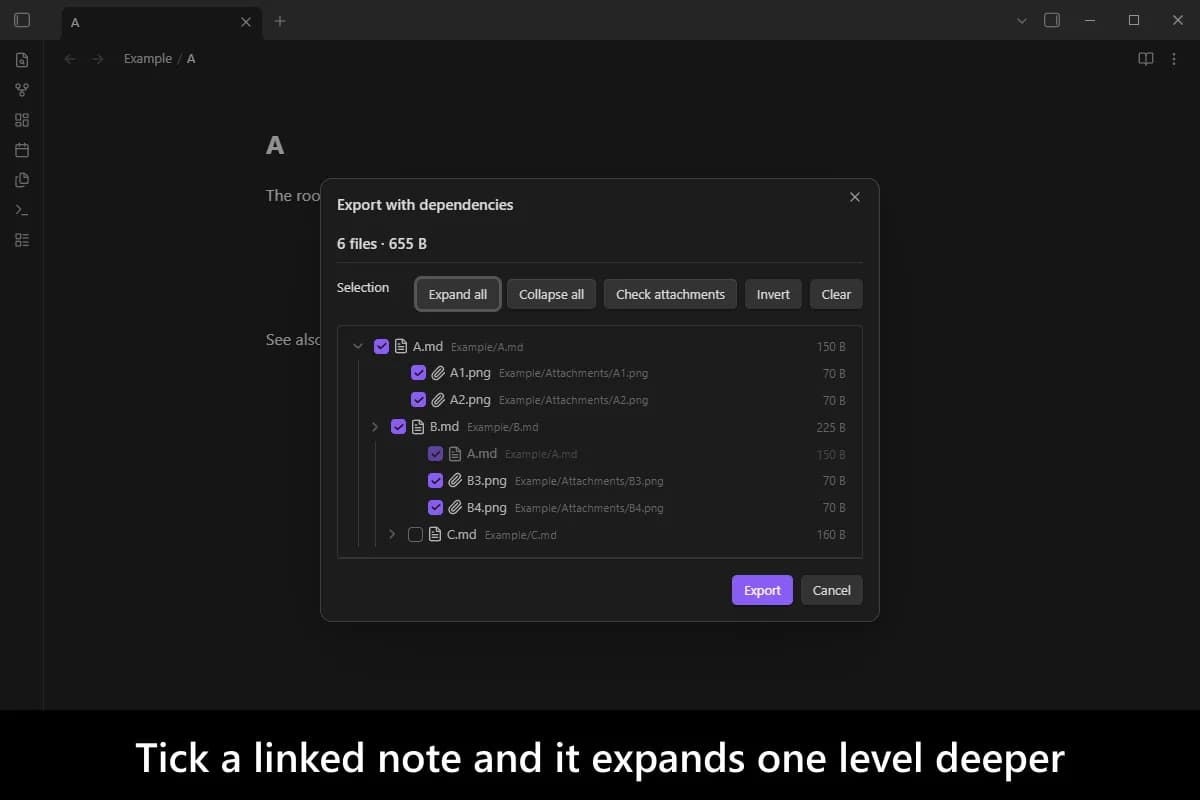
Task: Click the B4.png file name
Action: 487,508
